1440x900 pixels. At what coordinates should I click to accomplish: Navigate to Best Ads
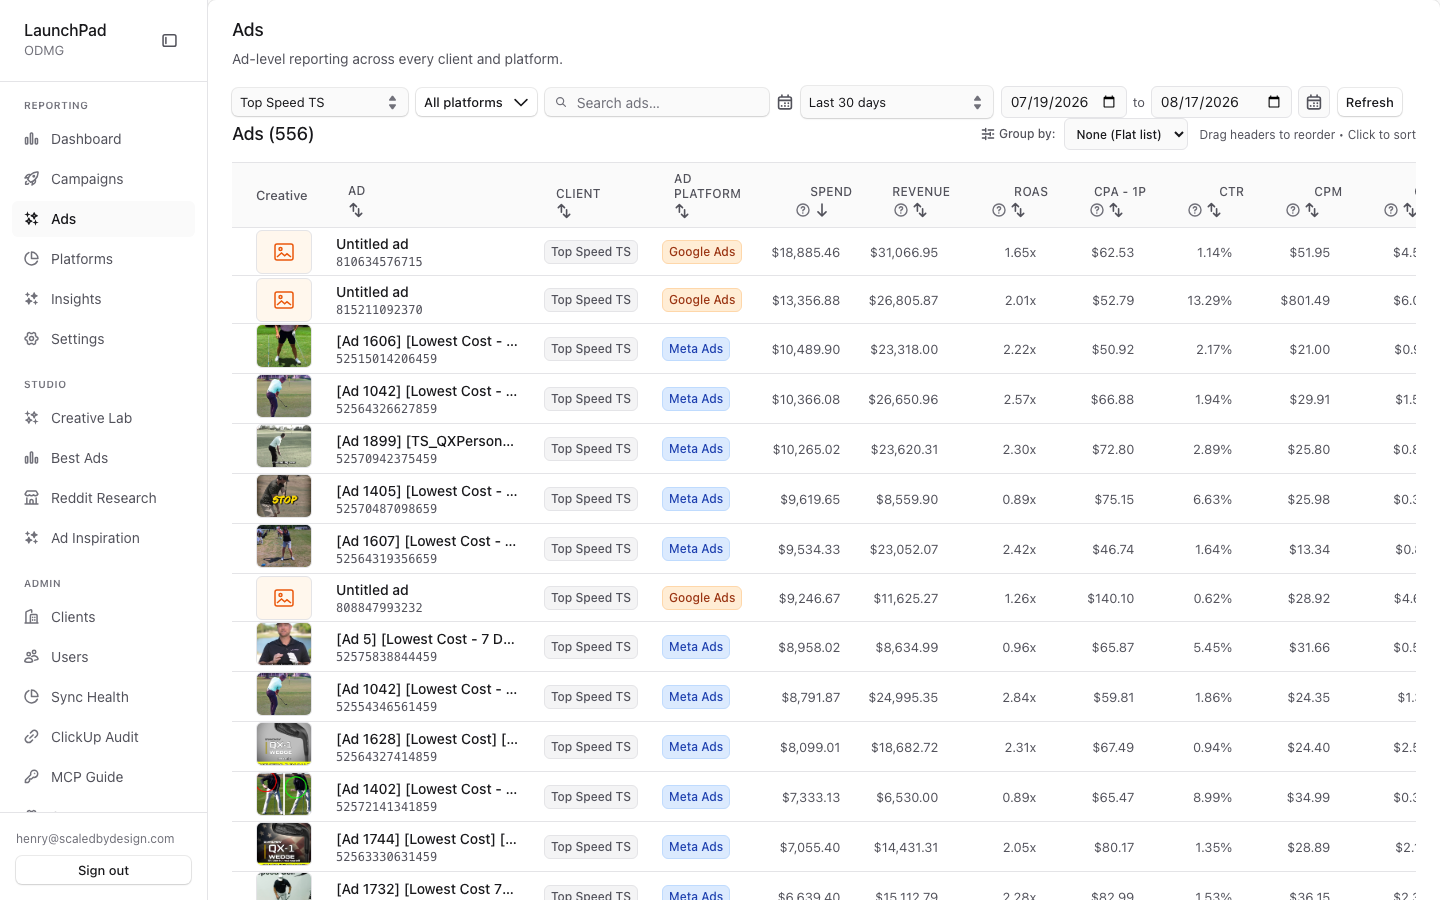(x=104, y=458)
